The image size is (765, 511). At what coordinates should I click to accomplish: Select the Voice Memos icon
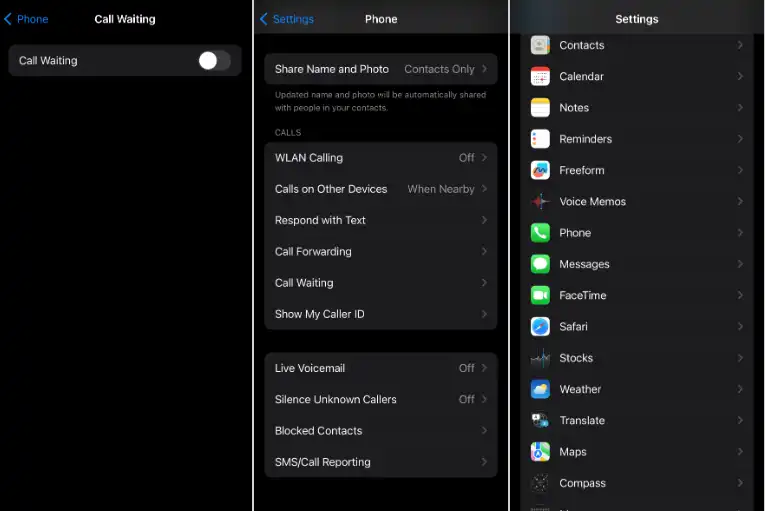[540, 201]
